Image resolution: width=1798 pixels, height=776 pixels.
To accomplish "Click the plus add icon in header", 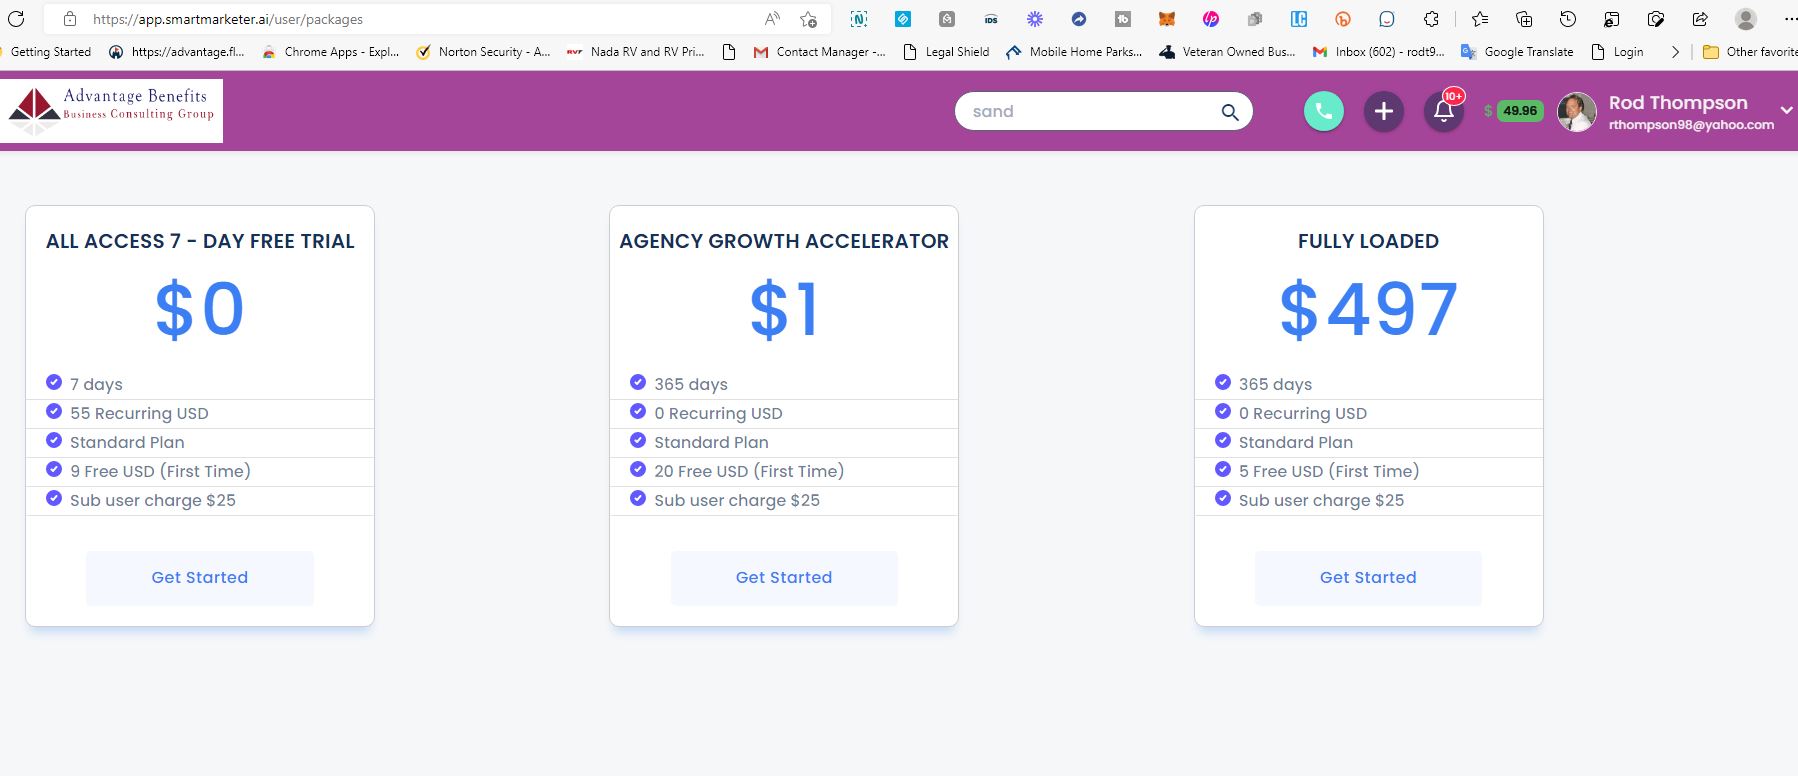I will (x=1384, y=111).
